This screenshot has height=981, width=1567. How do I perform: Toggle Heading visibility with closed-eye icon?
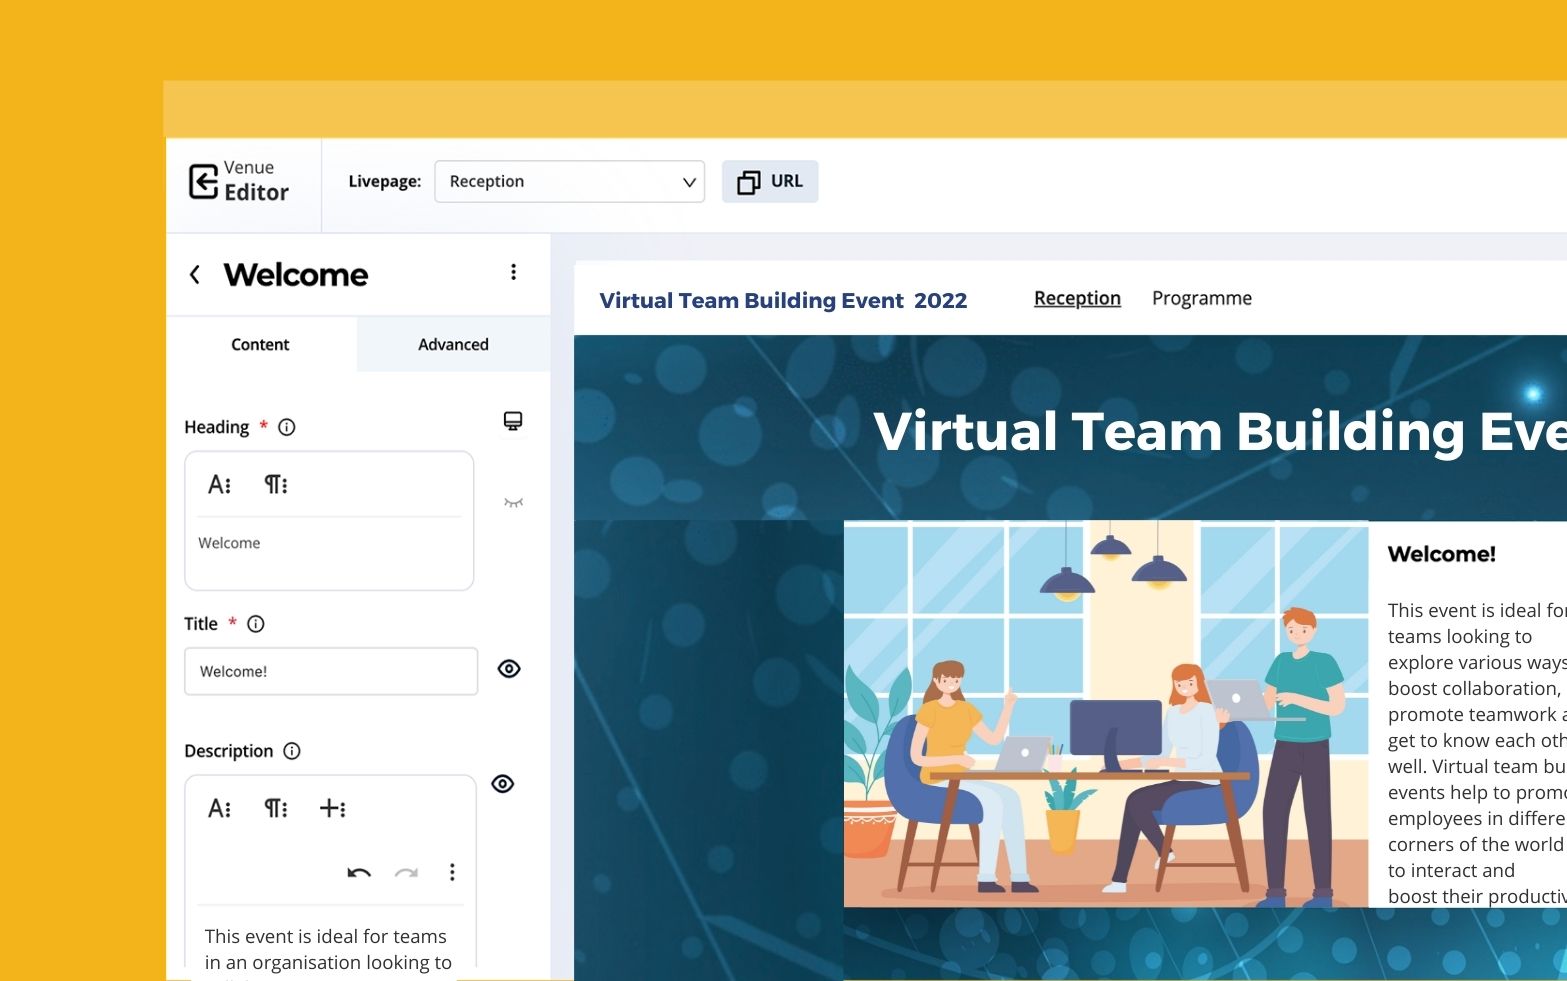tap(512, 504)
